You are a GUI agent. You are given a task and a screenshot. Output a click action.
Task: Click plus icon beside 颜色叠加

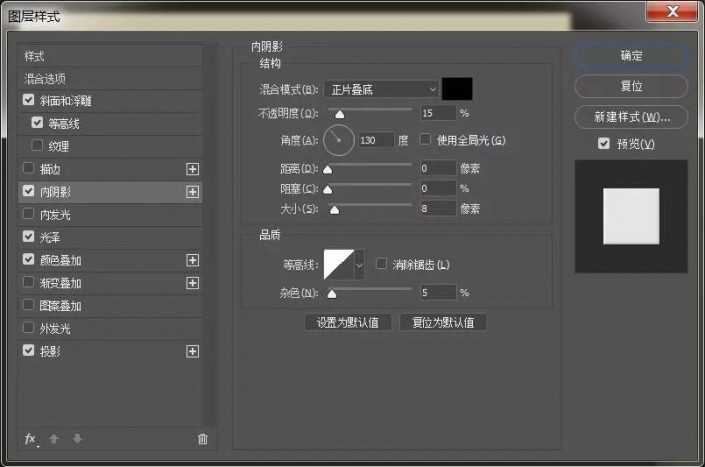coord(193,260)
